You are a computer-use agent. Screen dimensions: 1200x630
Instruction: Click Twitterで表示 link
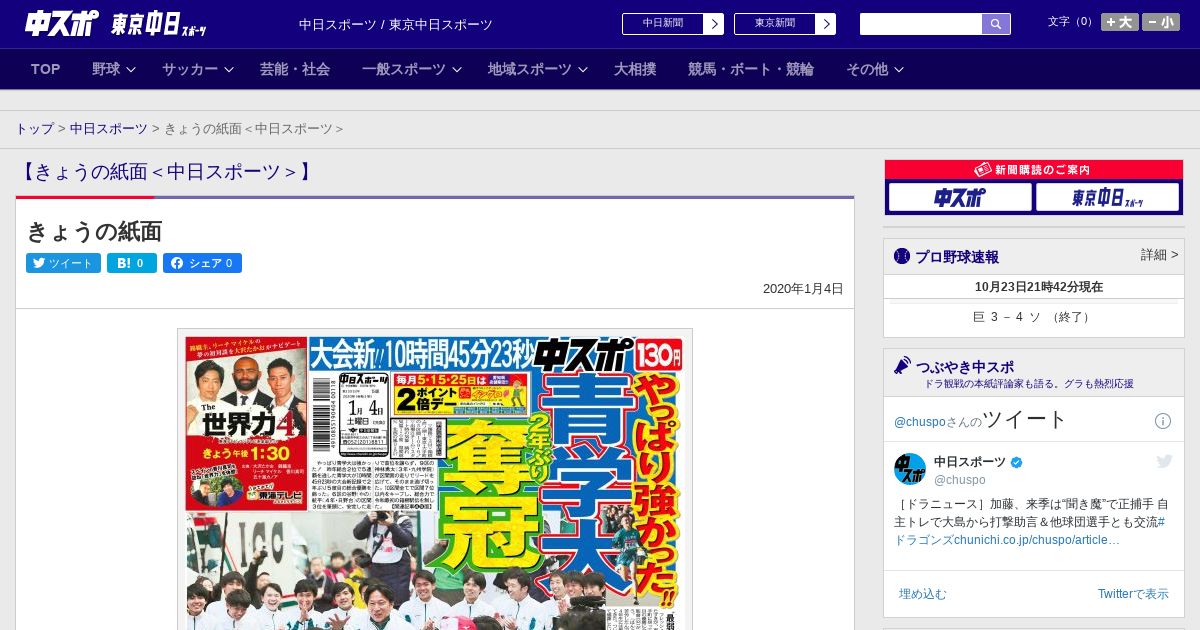(x=1133, y=594)
